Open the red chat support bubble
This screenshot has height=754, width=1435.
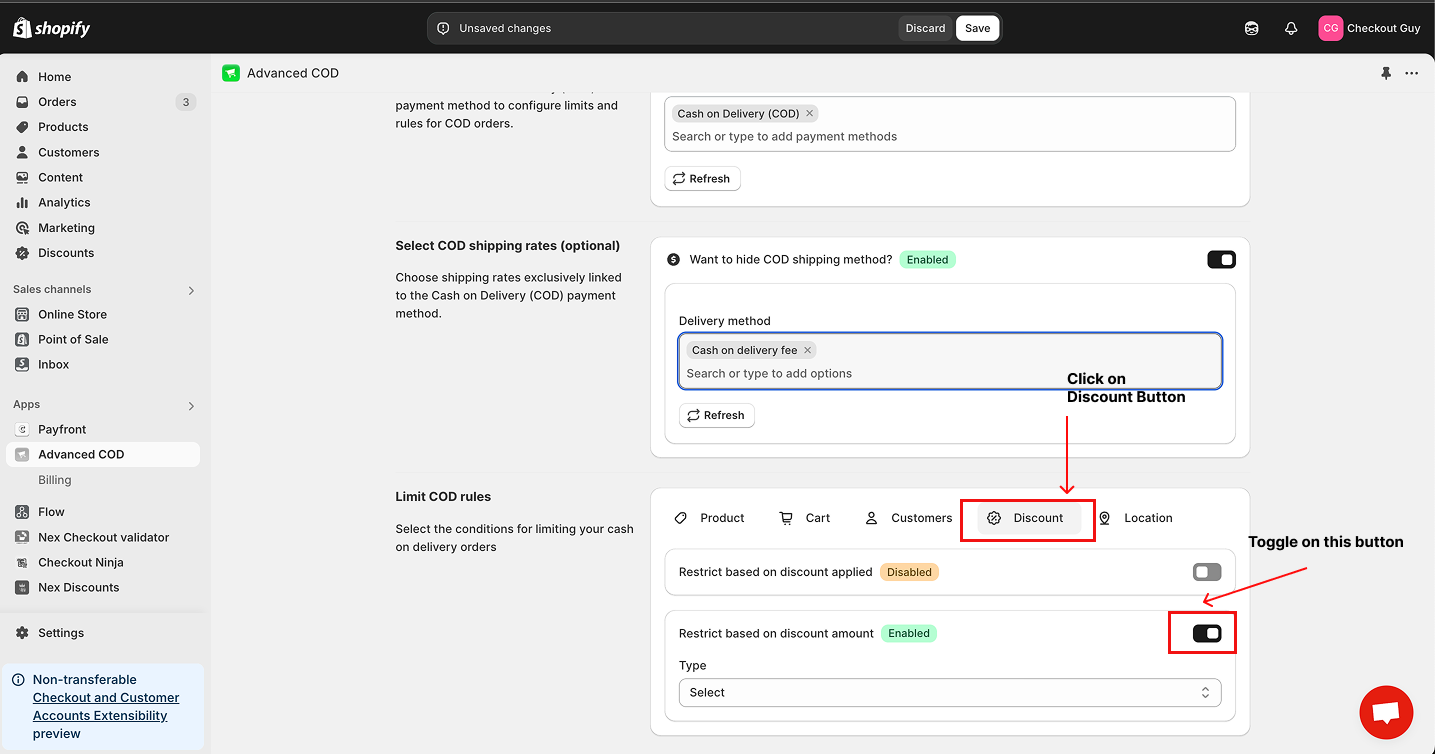1386,713
